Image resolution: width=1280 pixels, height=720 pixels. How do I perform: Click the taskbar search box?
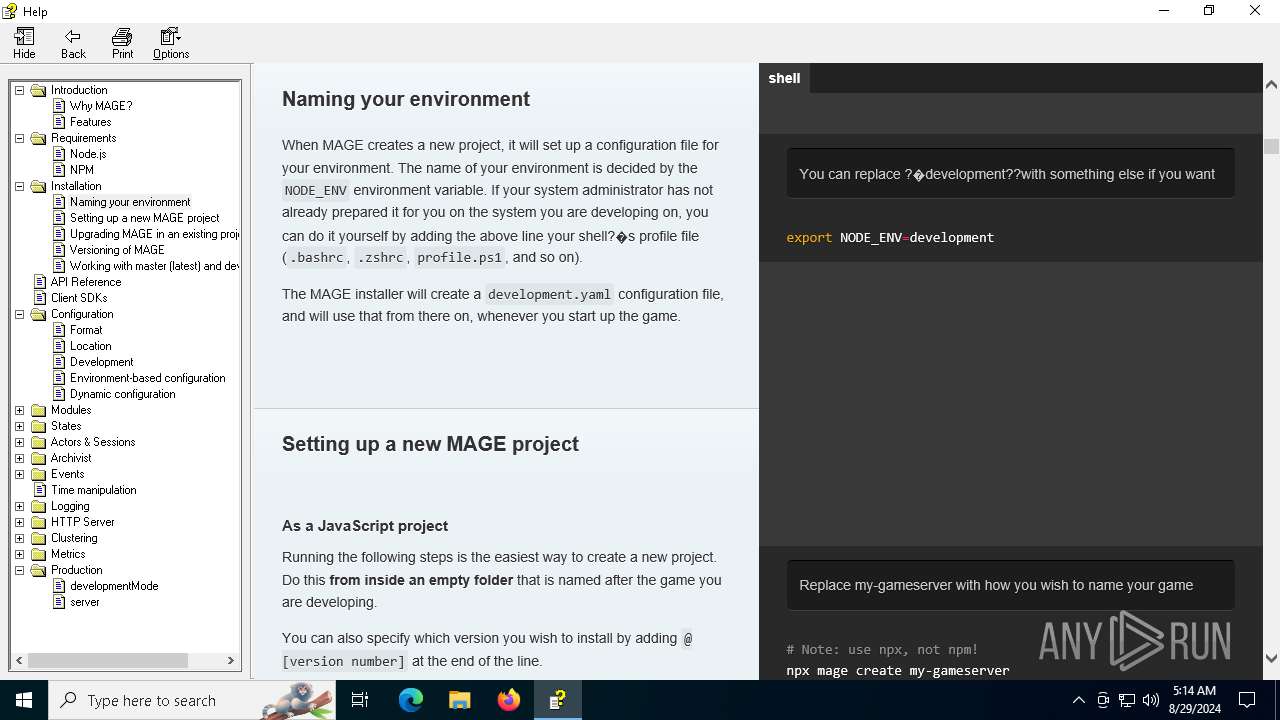pyautogui.click(x=192, y=700)
